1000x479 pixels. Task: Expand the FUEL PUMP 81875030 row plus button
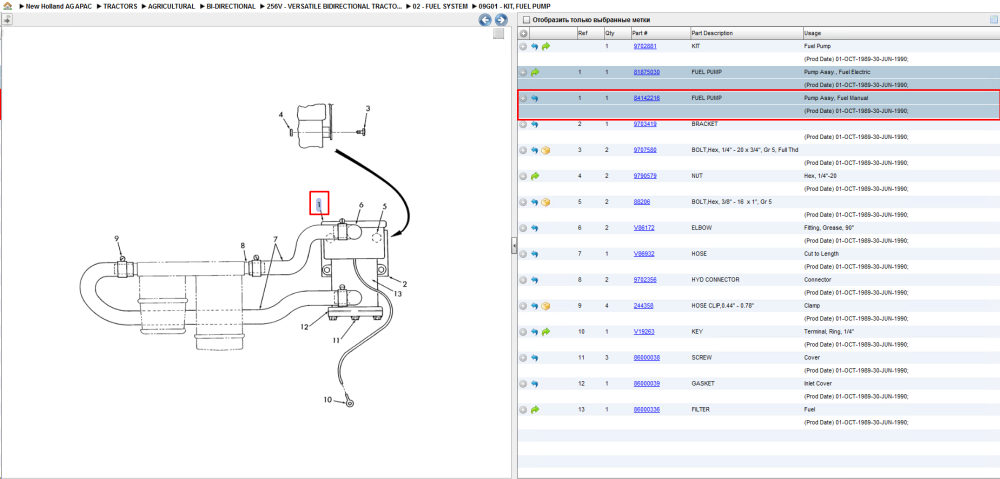523,73
